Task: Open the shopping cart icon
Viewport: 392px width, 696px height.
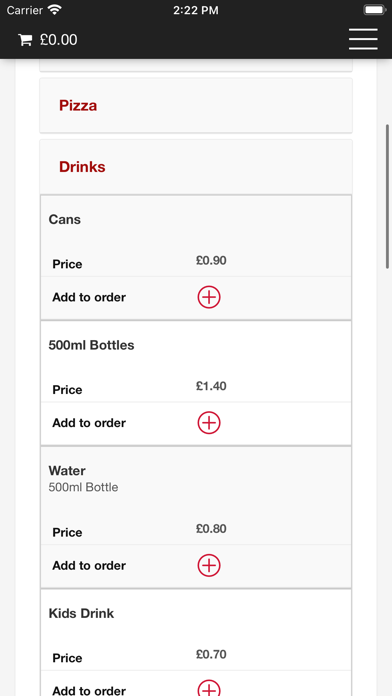Action: [25, 40]
